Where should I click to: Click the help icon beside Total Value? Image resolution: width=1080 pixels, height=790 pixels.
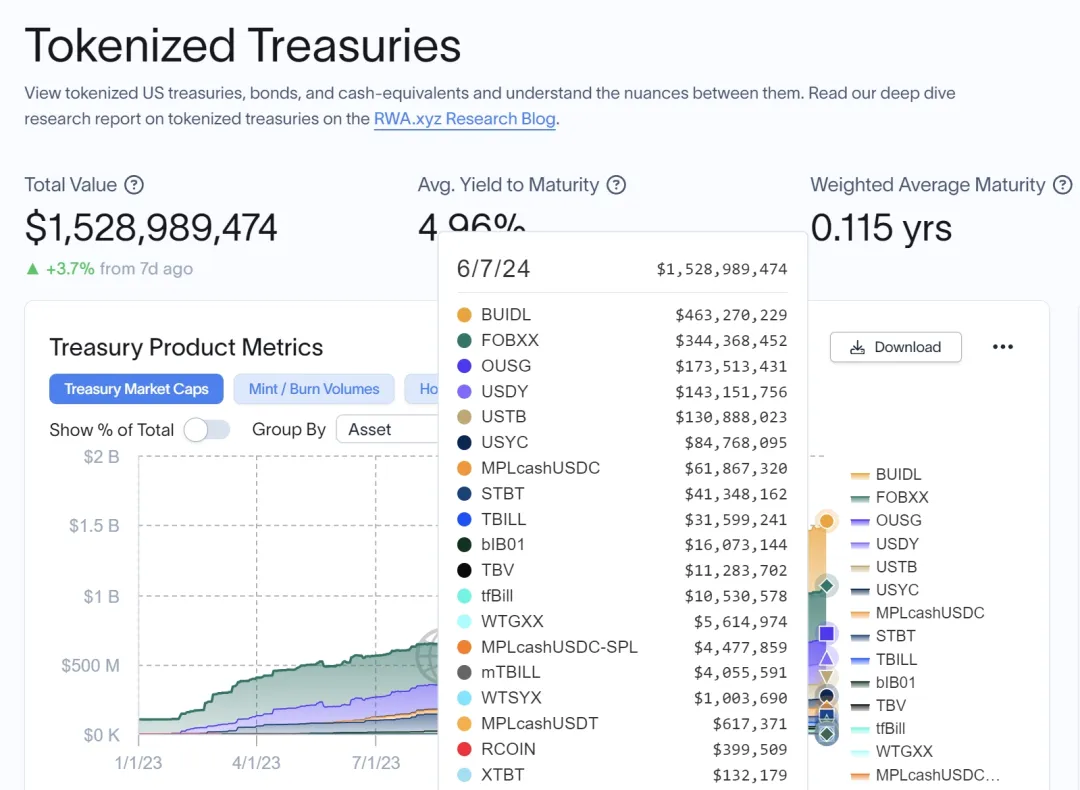point(134,185)
